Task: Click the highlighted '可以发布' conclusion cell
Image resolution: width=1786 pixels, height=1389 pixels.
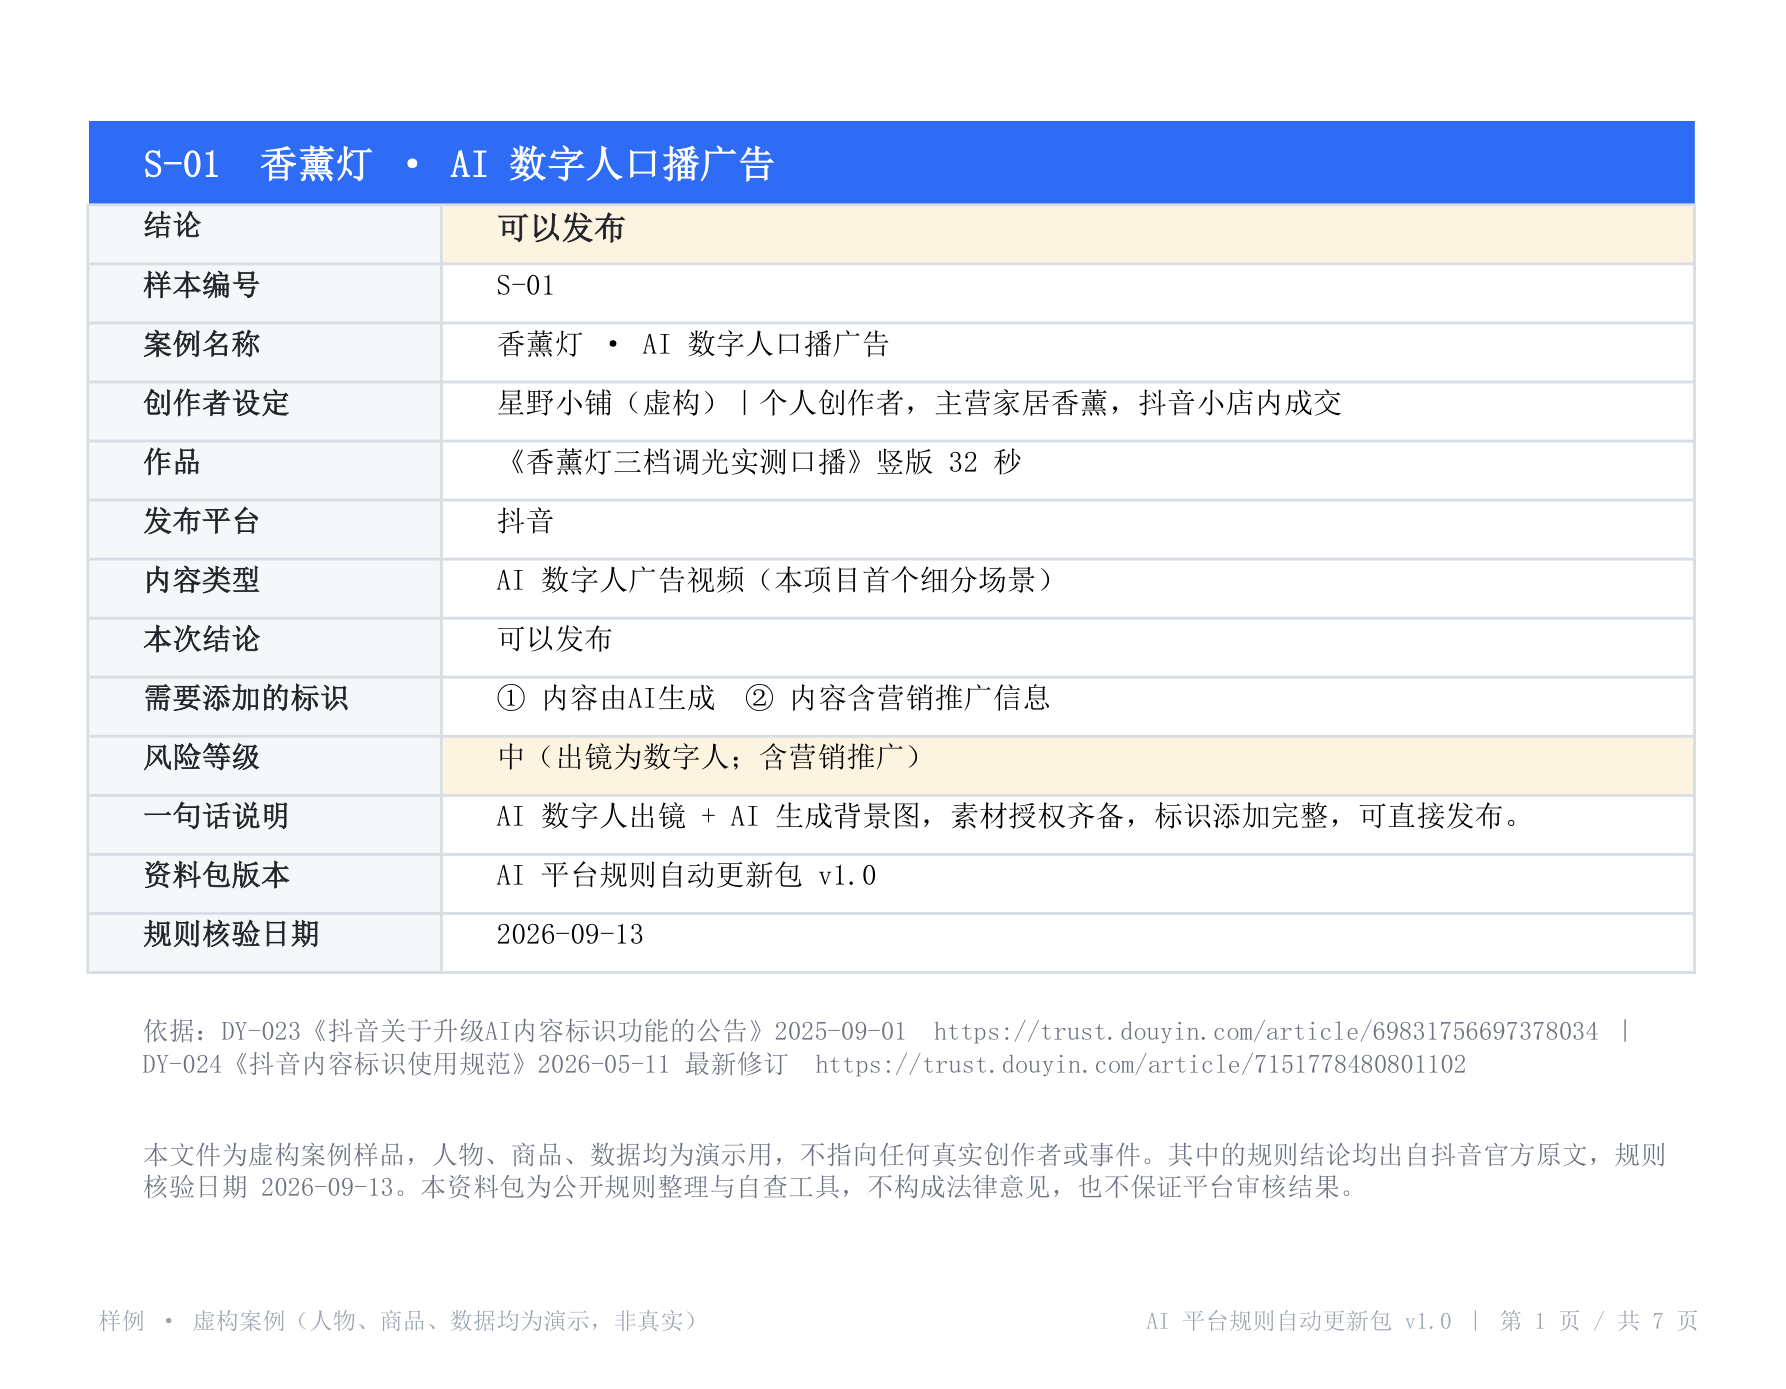Action: (1067, 234)
